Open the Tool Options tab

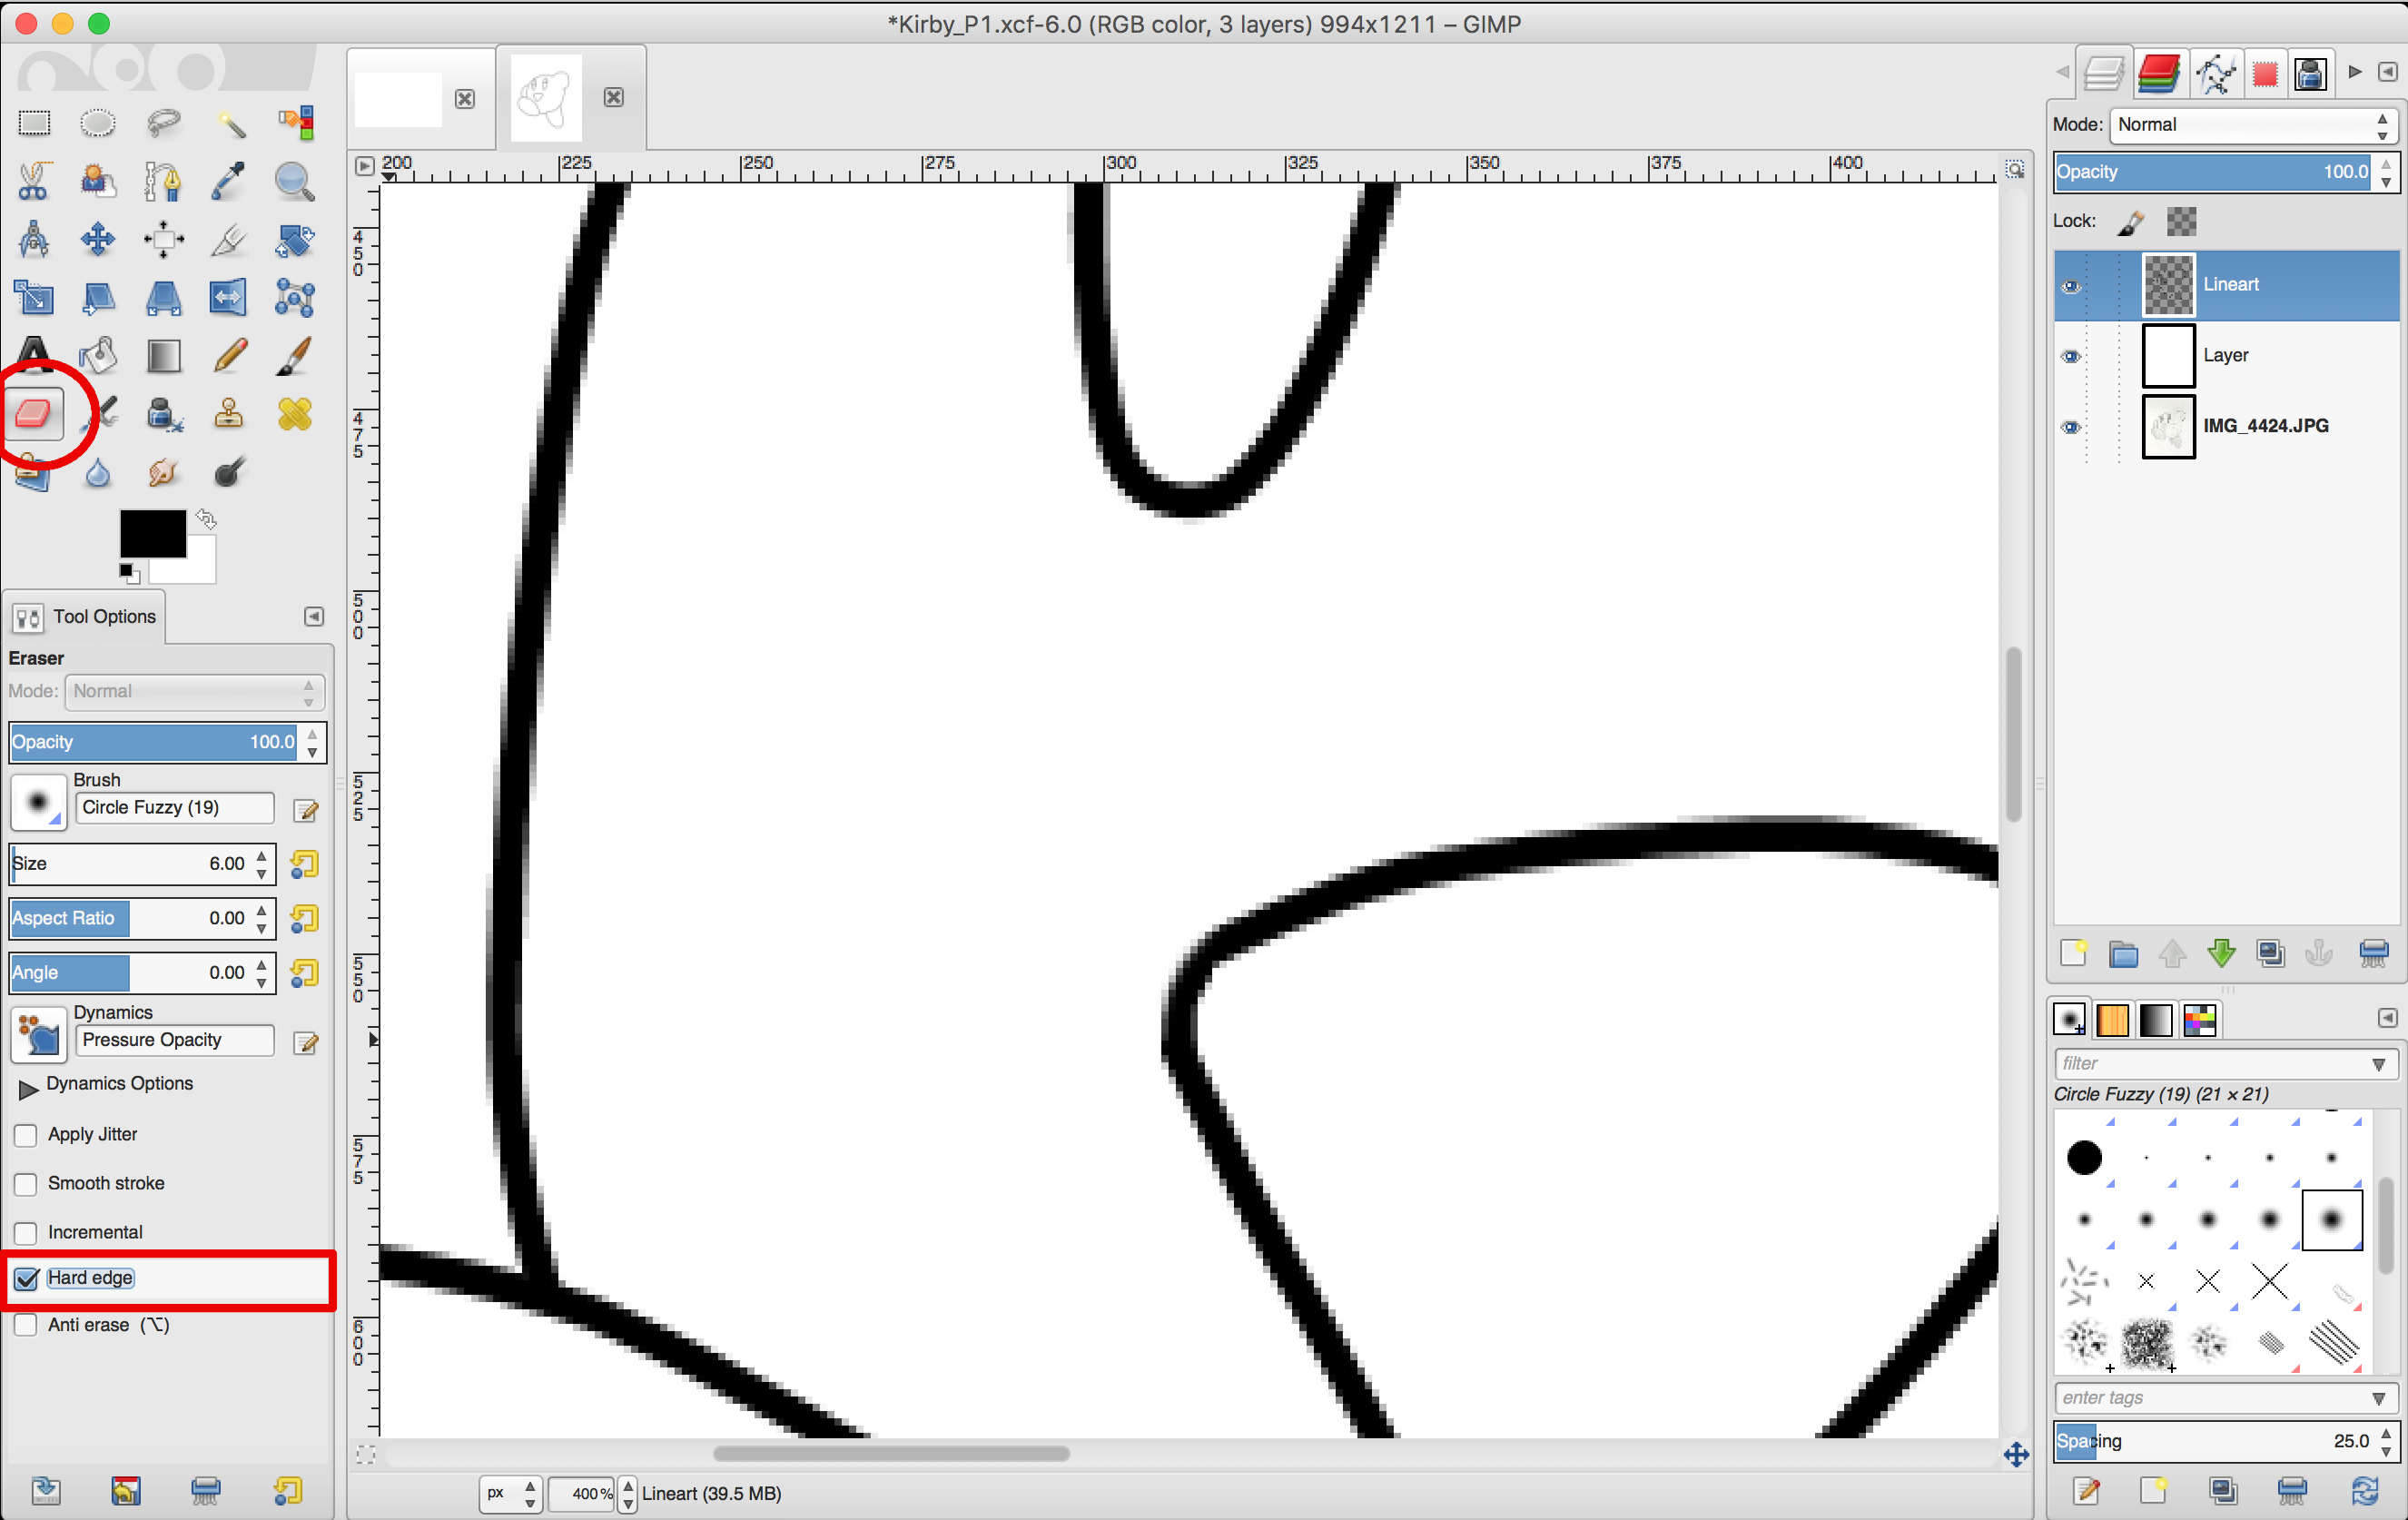[85, 616]
